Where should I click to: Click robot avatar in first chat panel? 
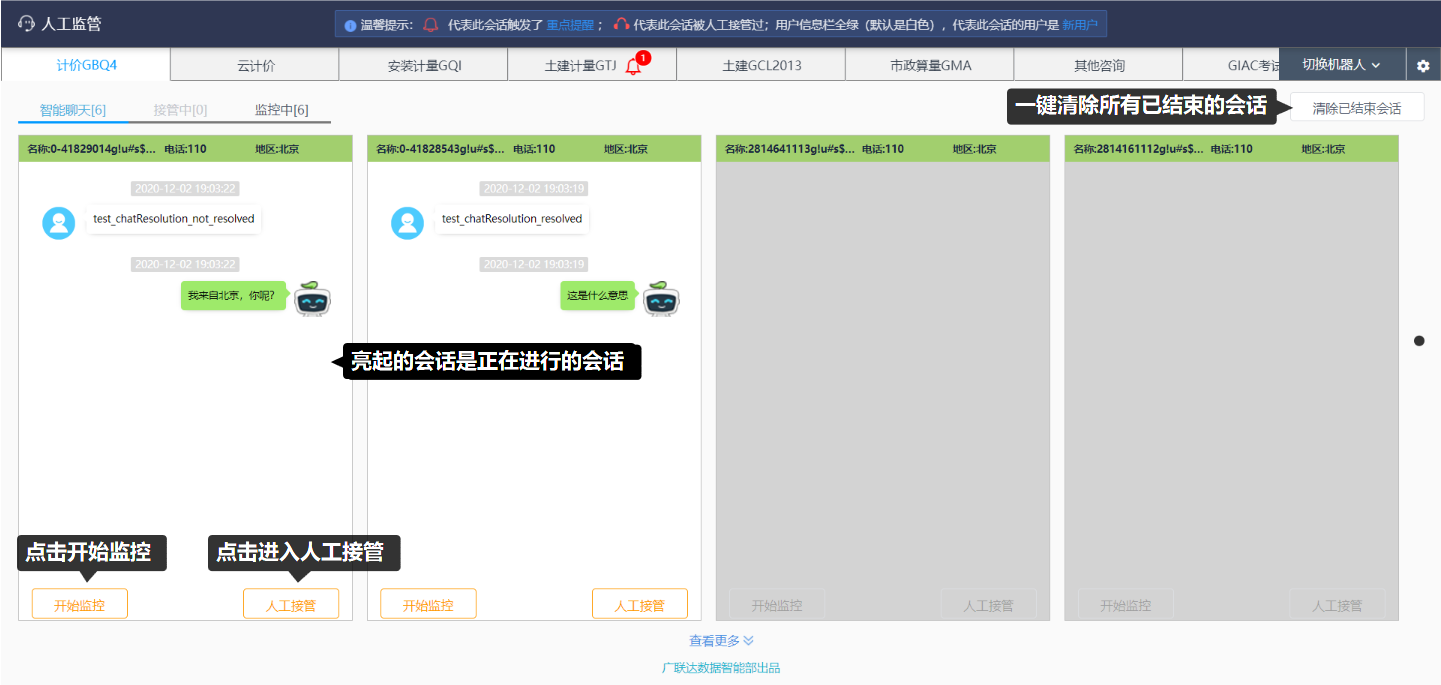pos(312,298)
